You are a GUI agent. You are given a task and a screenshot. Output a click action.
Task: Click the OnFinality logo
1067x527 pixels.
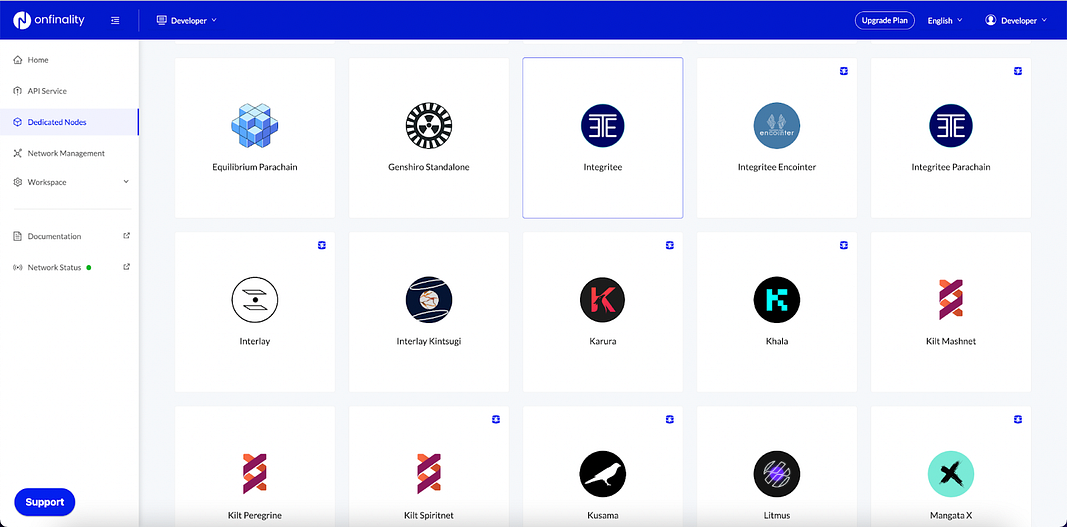pos(48,20)
